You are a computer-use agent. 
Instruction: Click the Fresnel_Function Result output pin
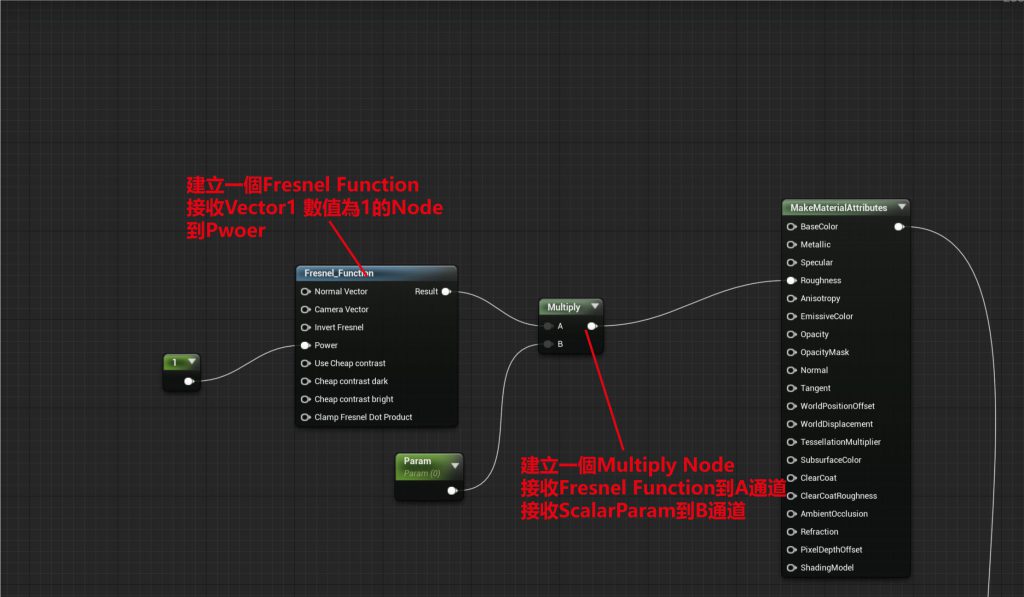pyautogui.click(x=445, y=292)
